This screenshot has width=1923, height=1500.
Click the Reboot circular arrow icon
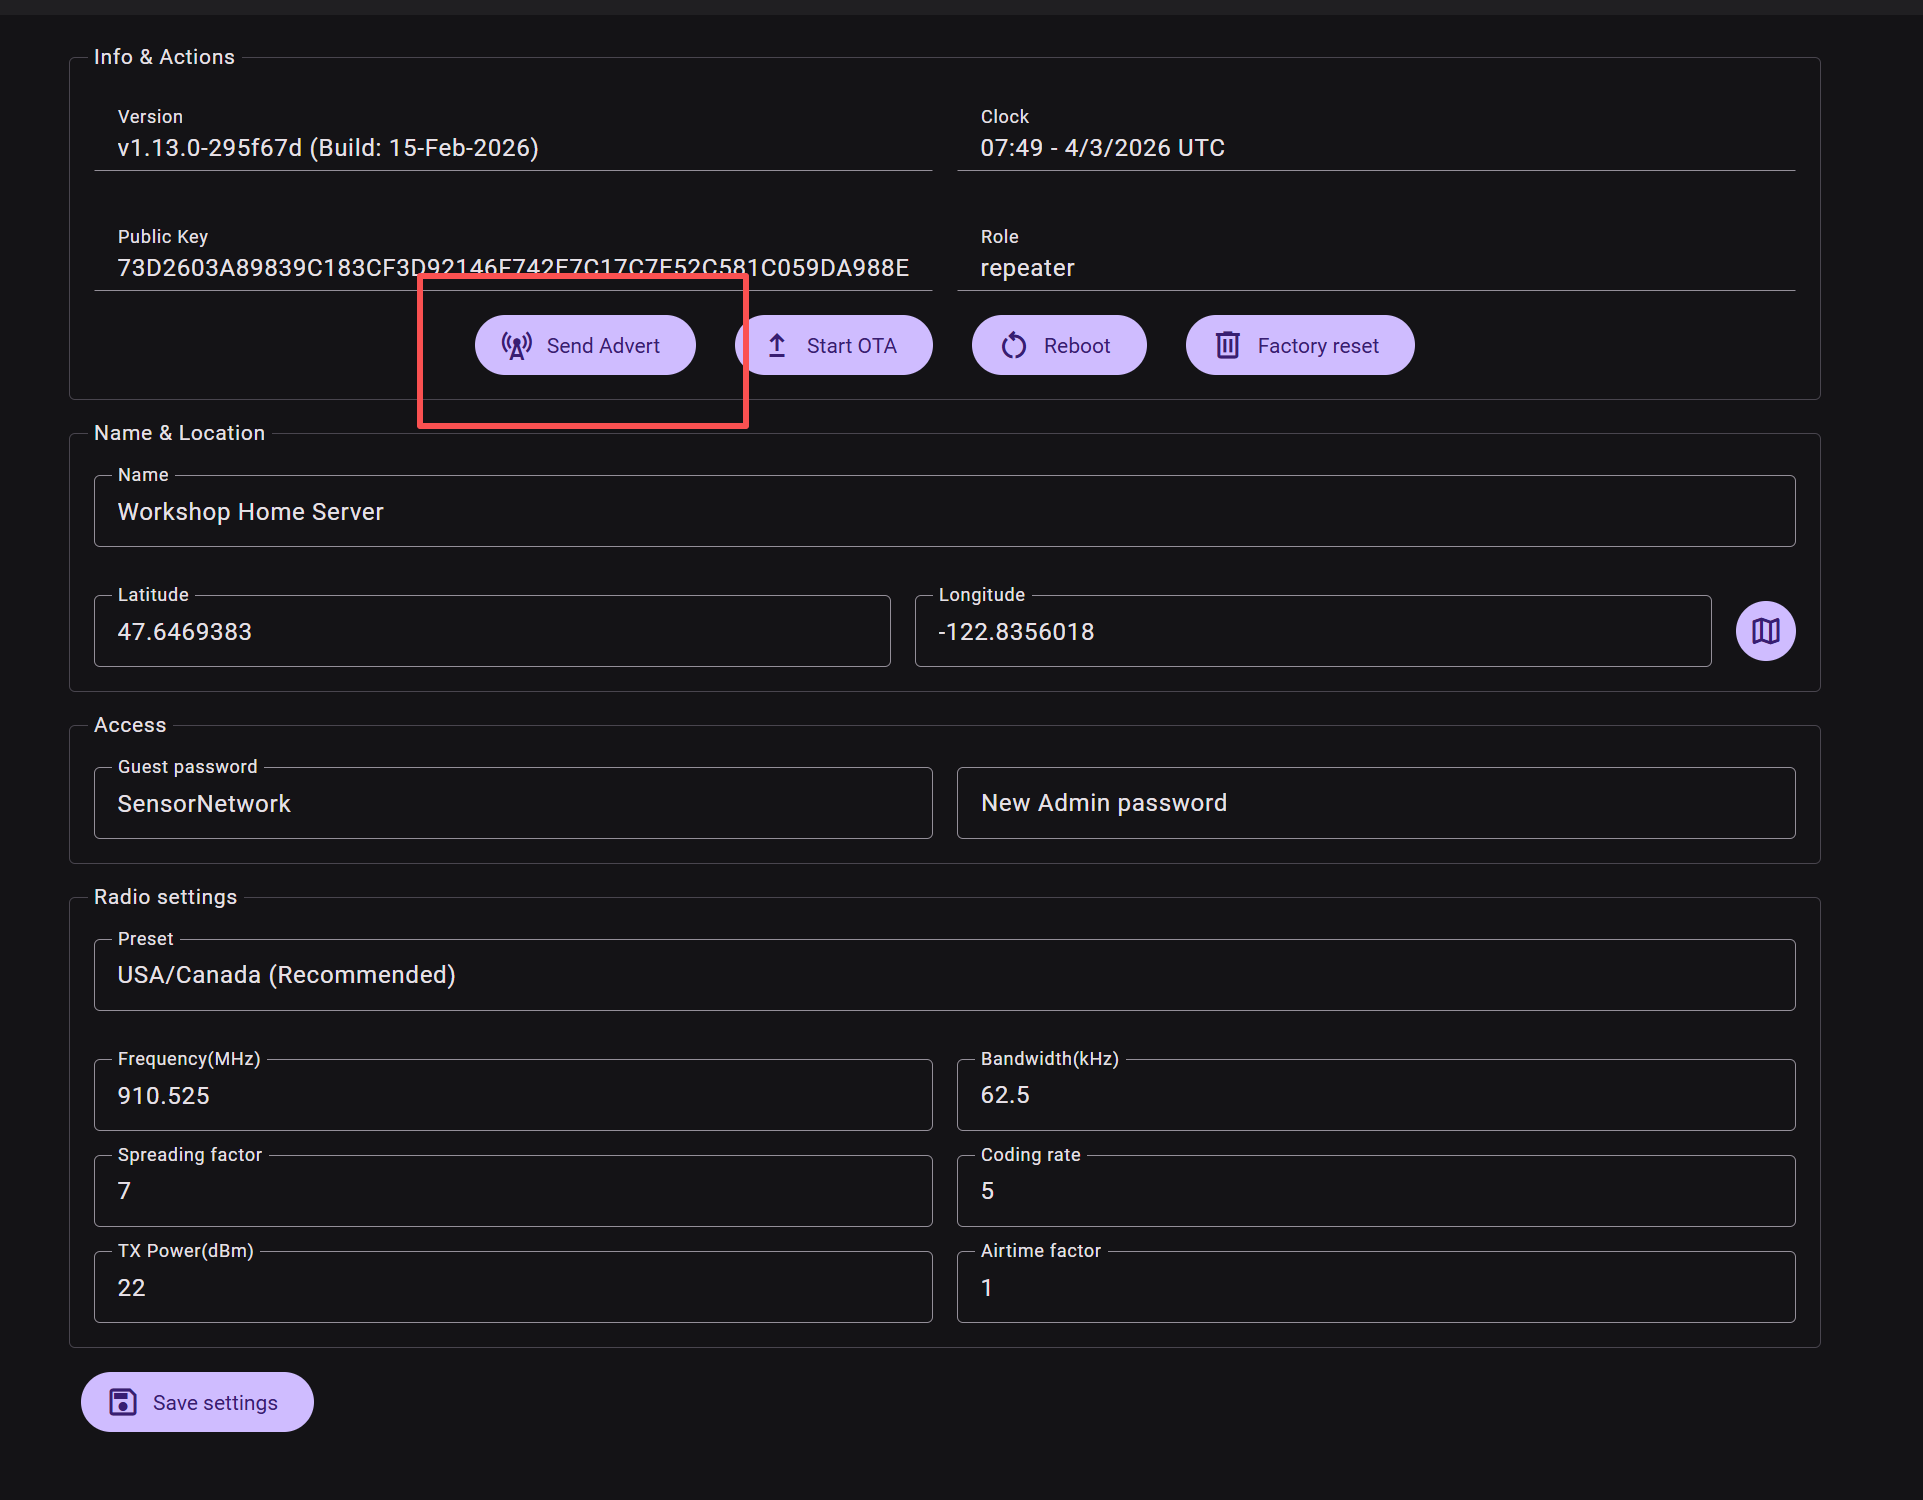point(1014,346)
